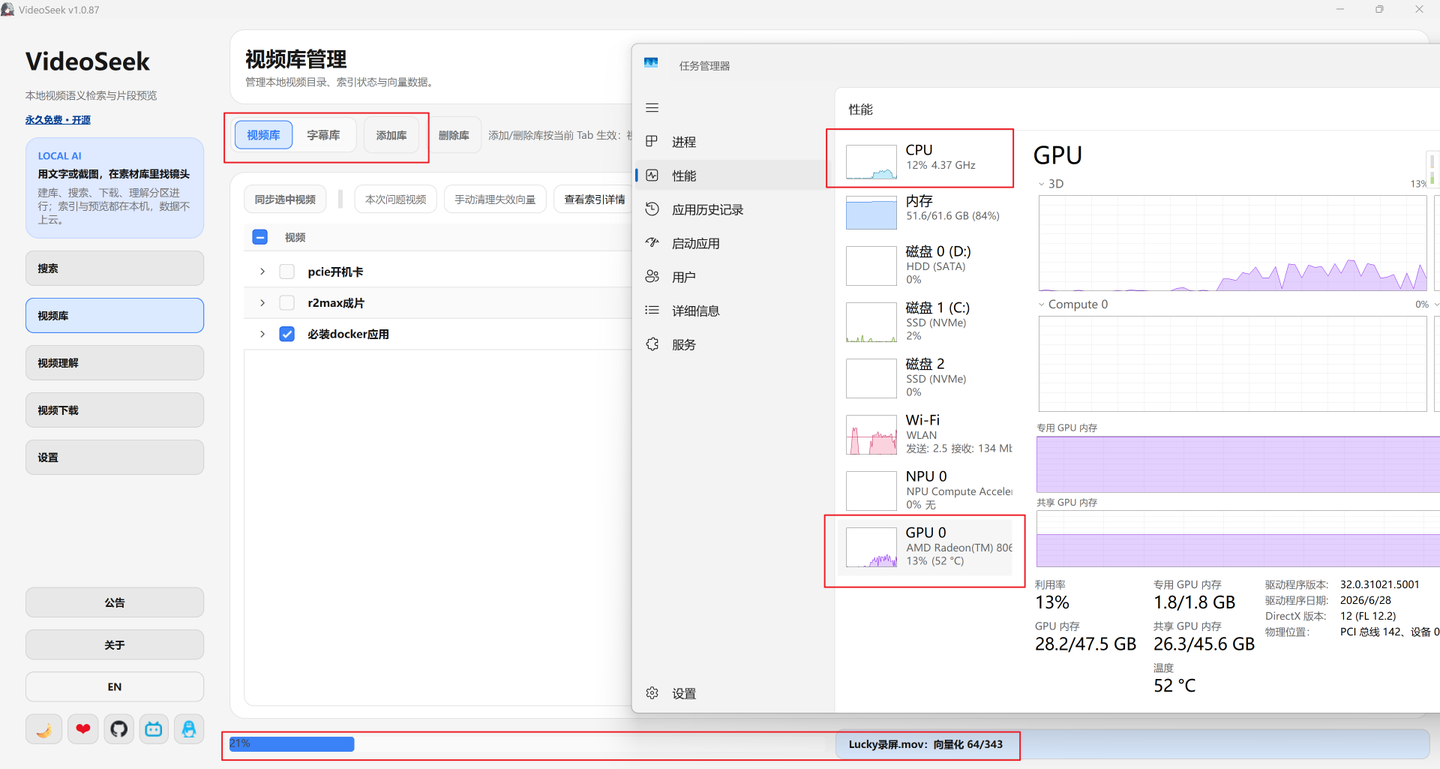Select the NPU 0 graph thumbnail

(x=871, y=491)
